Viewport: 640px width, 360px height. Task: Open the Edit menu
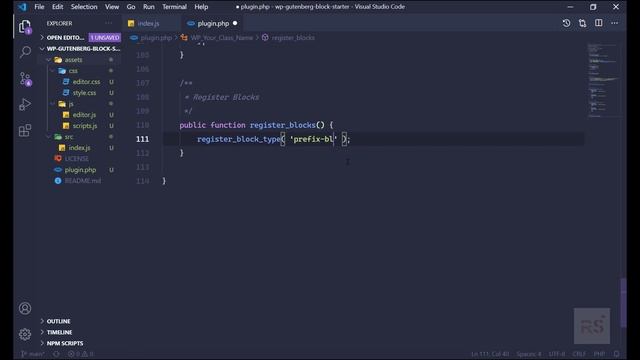coord(58,7)
